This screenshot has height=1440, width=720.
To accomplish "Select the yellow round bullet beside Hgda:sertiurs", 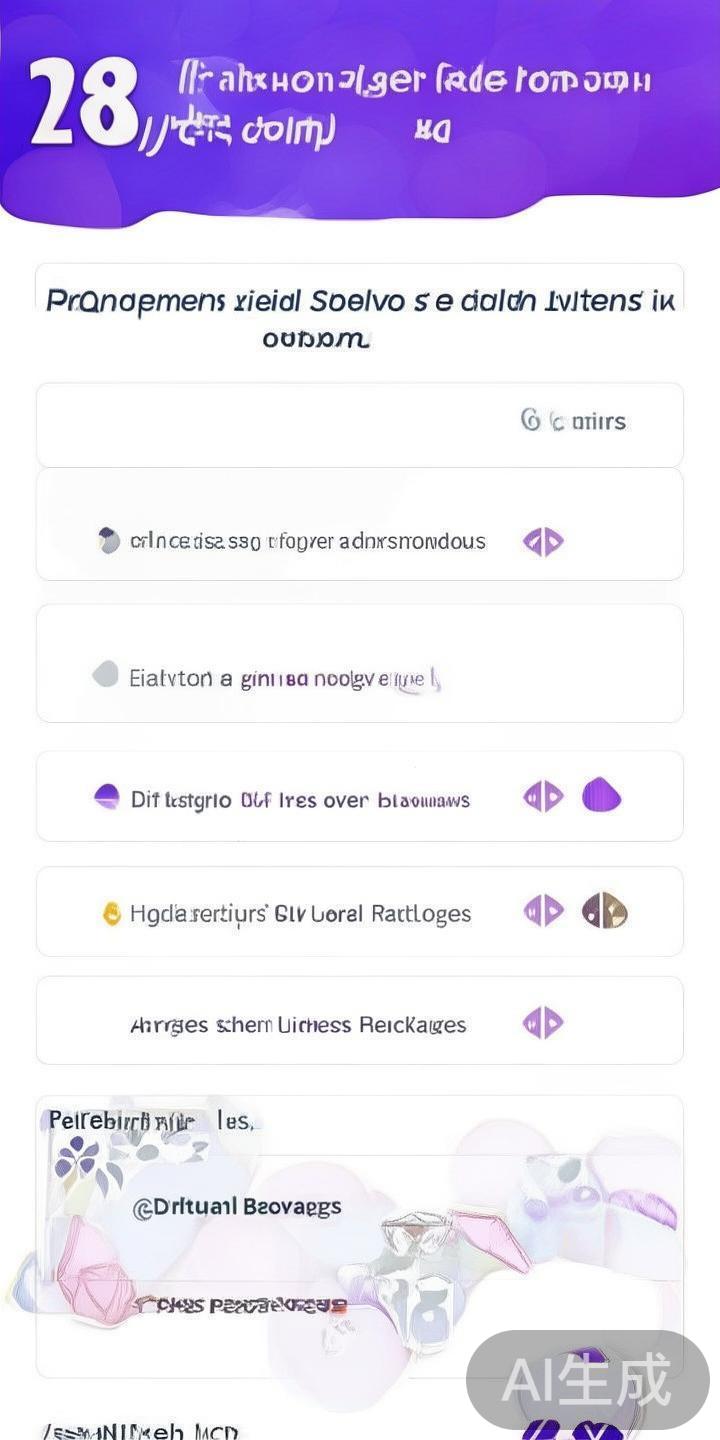I will coord(112,913).
